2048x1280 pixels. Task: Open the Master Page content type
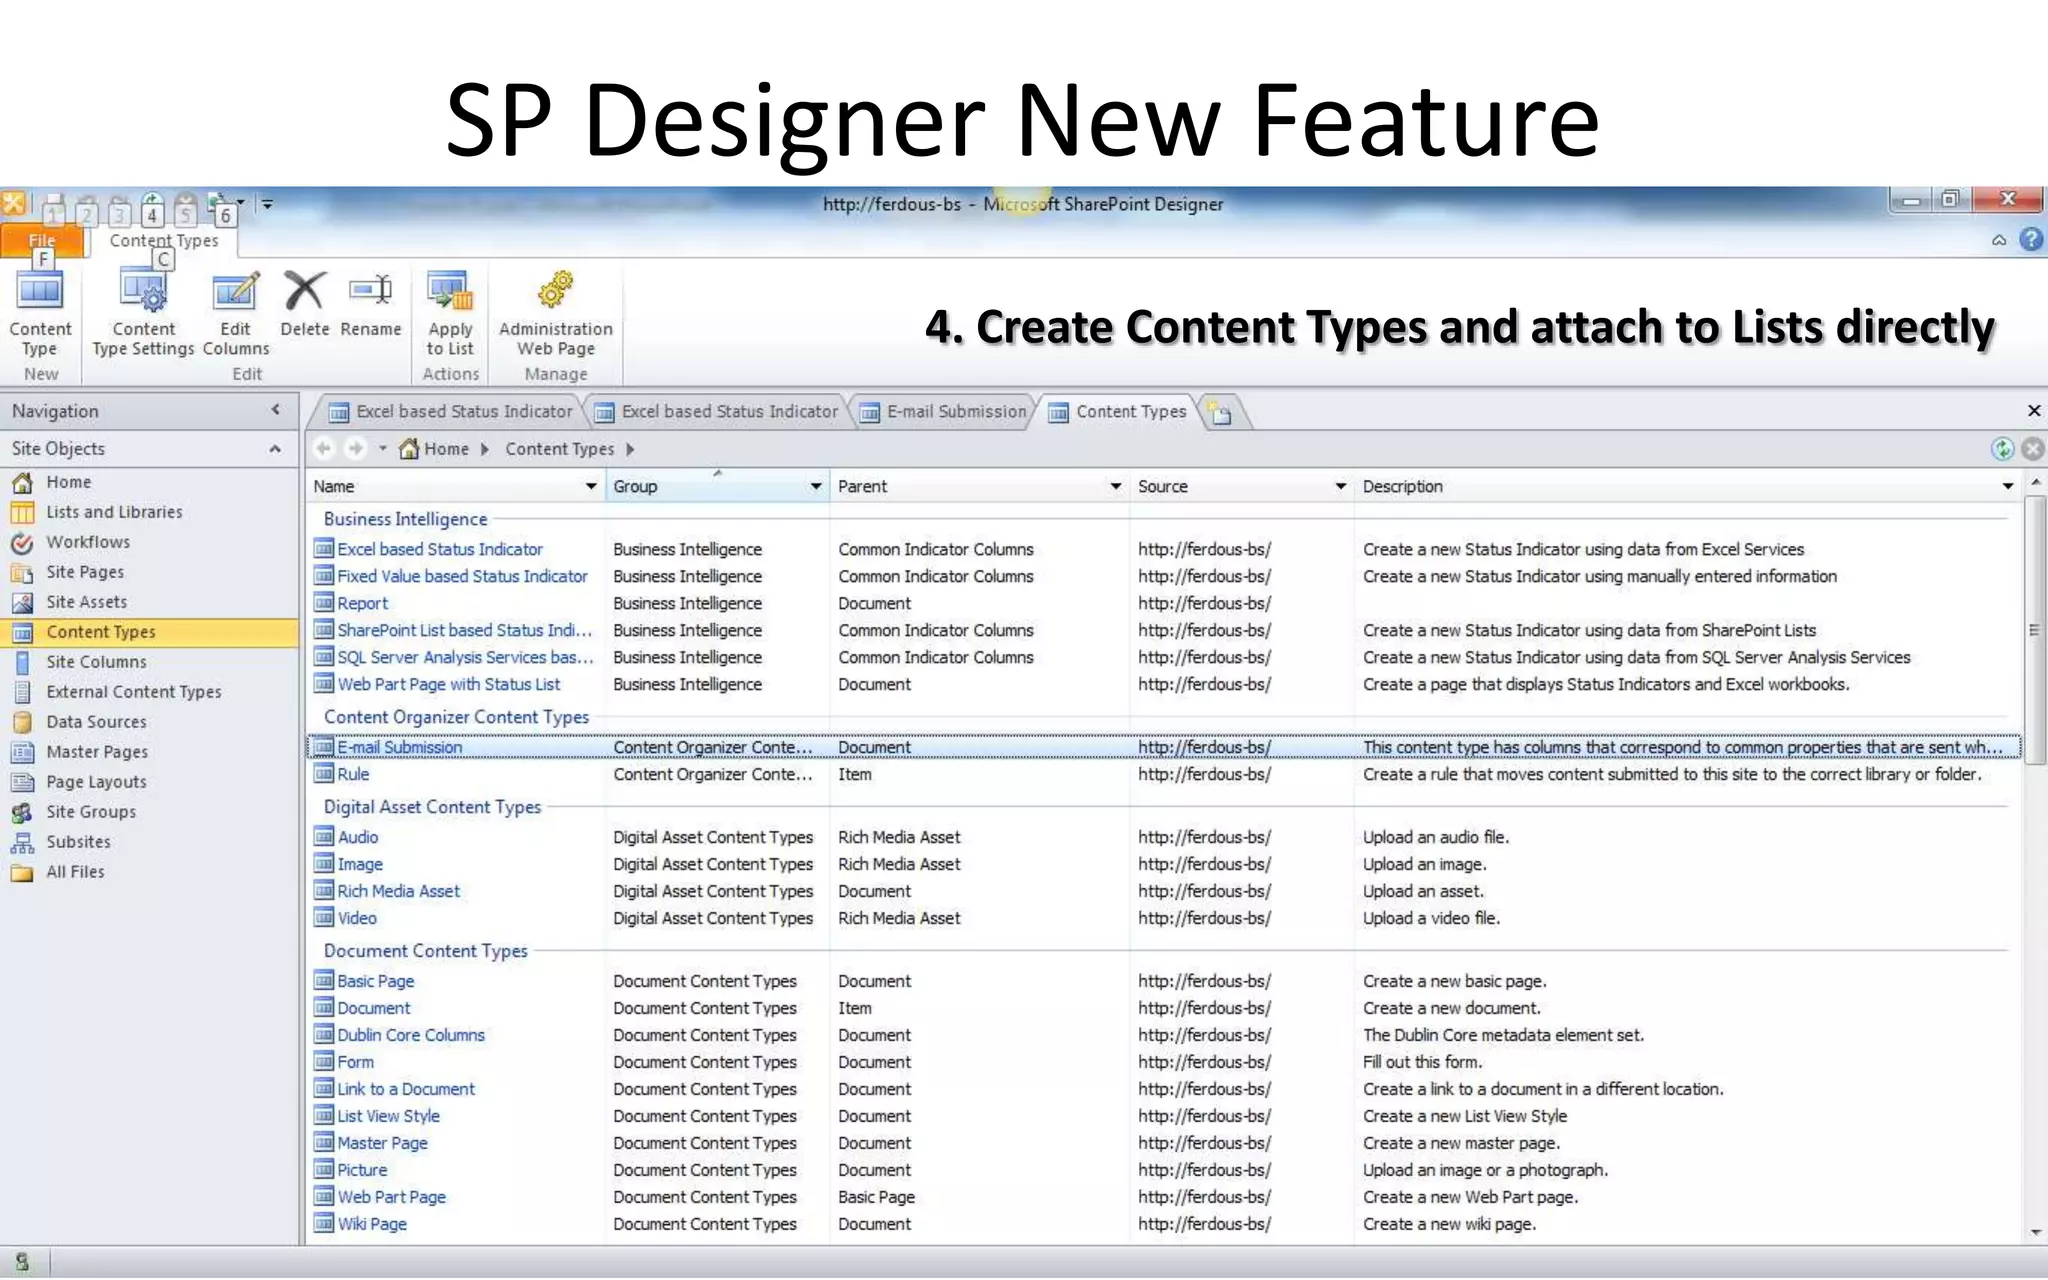point(382,1143)
